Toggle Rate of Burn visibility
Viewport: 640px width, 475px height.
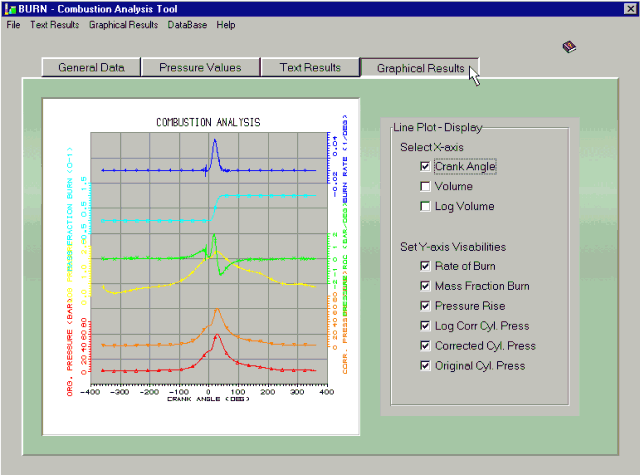[425, 266]
